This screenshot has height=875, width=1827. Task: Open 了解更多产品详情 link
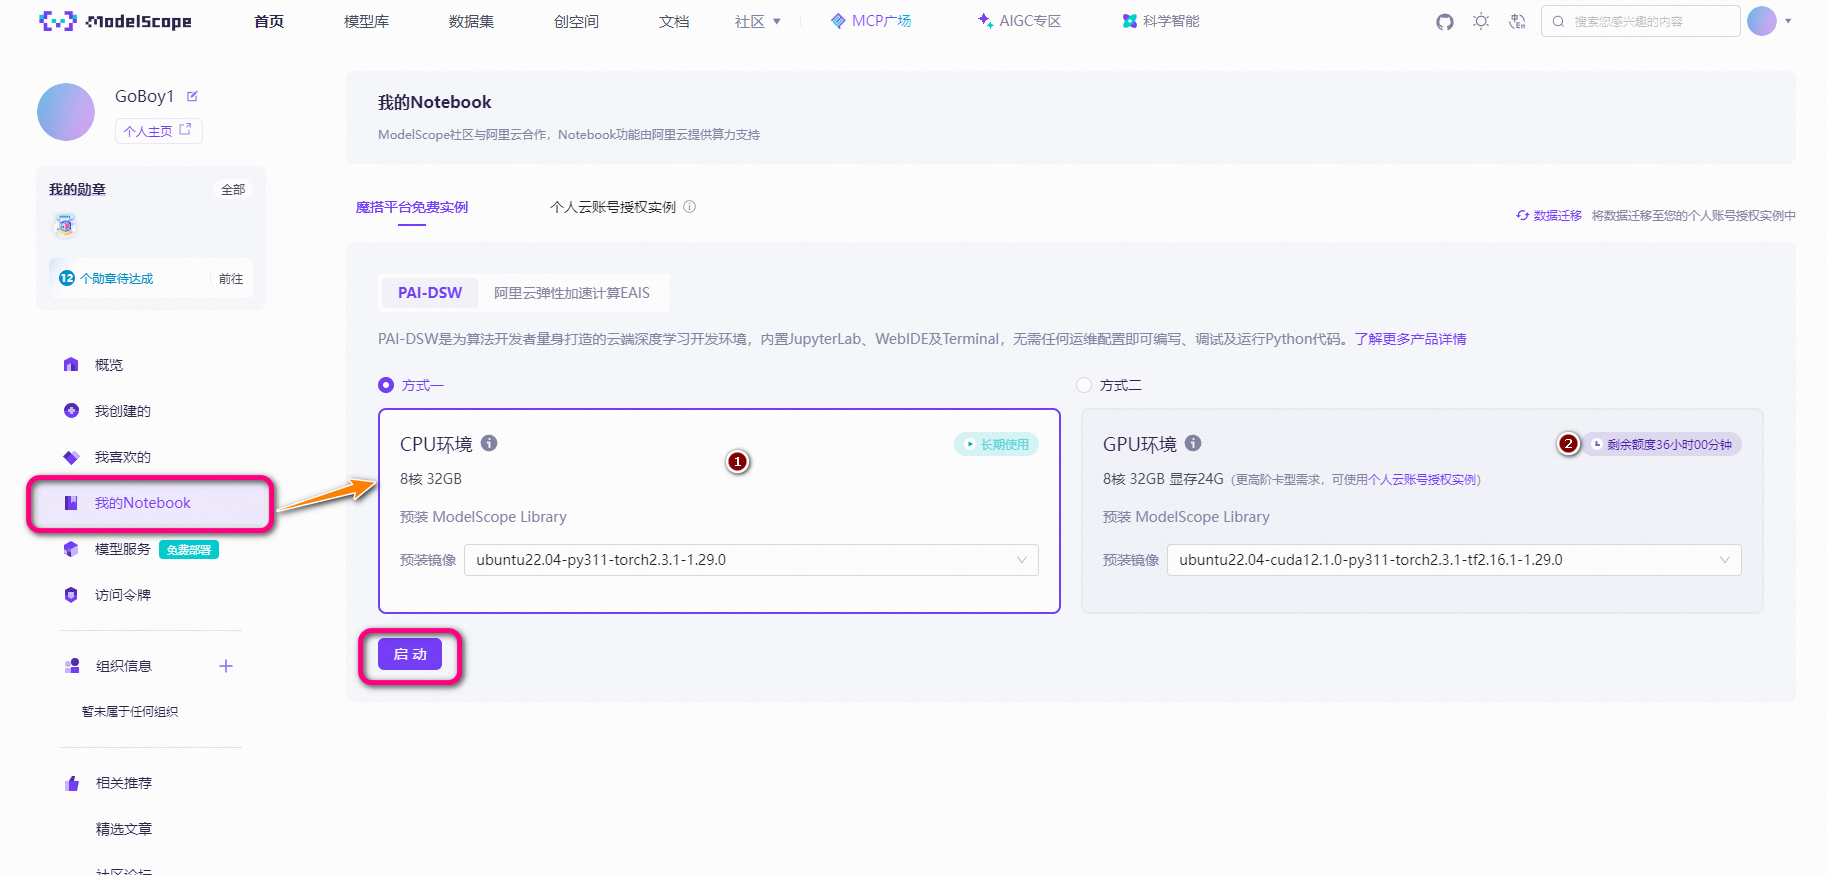pos(1410,339)
